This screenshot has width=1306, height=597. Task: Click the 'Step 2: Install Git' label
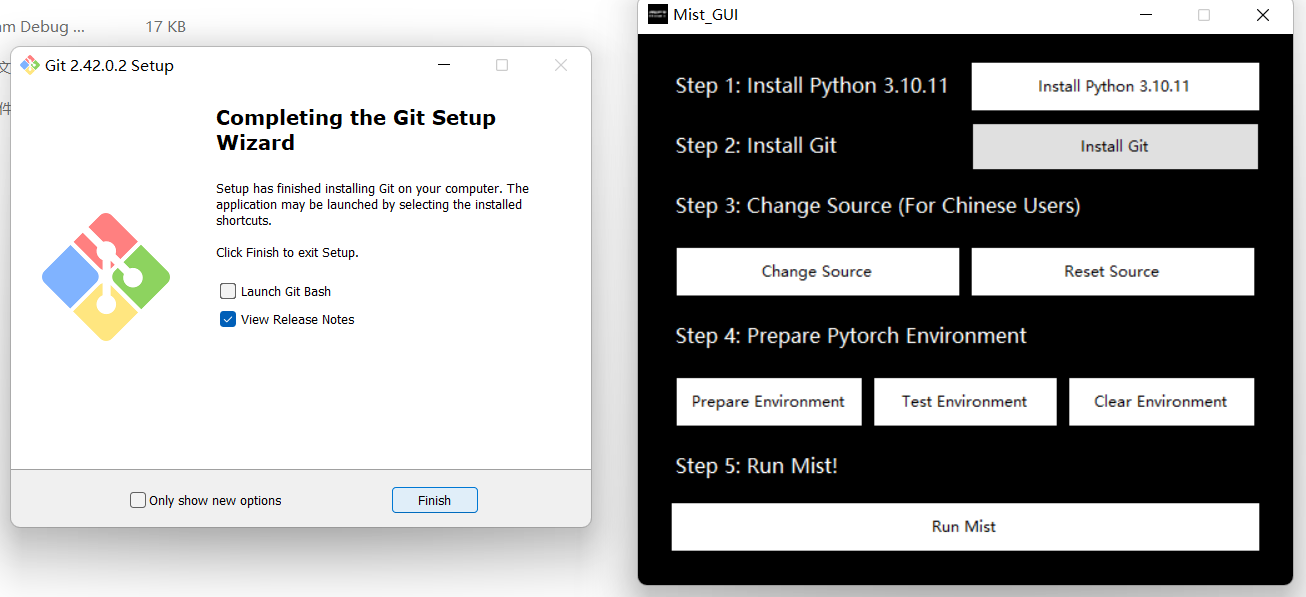tap(756, 146)
